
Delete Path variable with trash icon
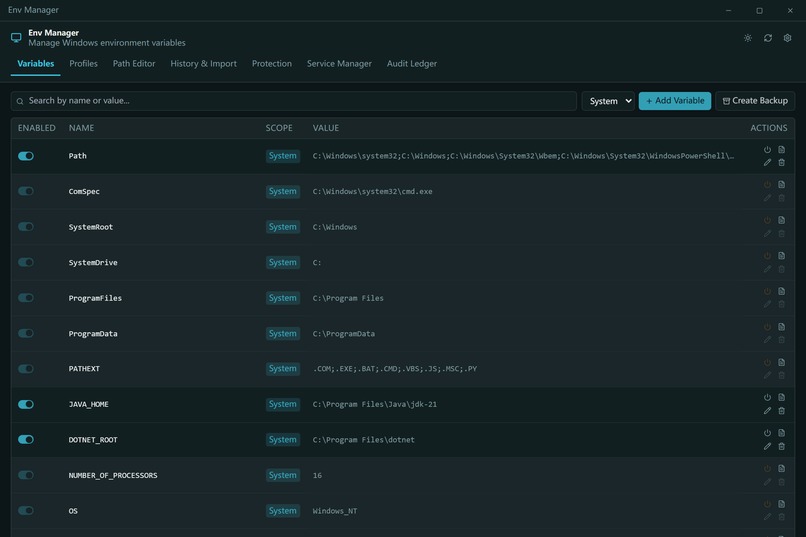click(x=781, y=162)
